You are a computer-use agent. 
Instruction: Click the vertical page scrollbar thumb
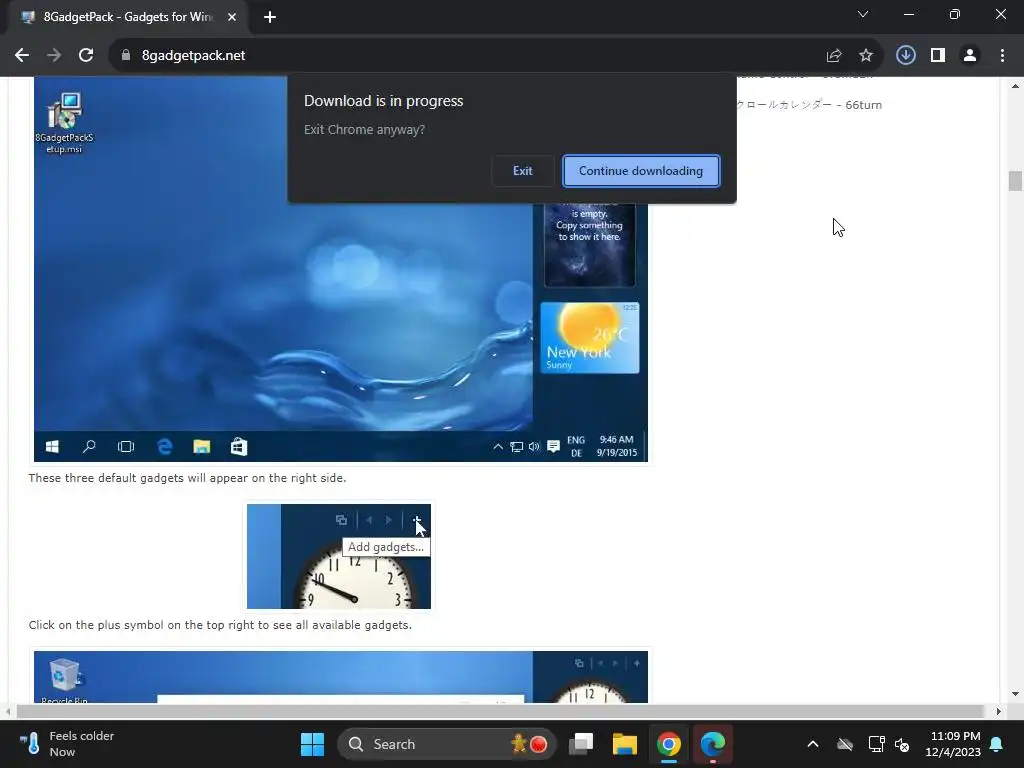tap(1015, 181)
